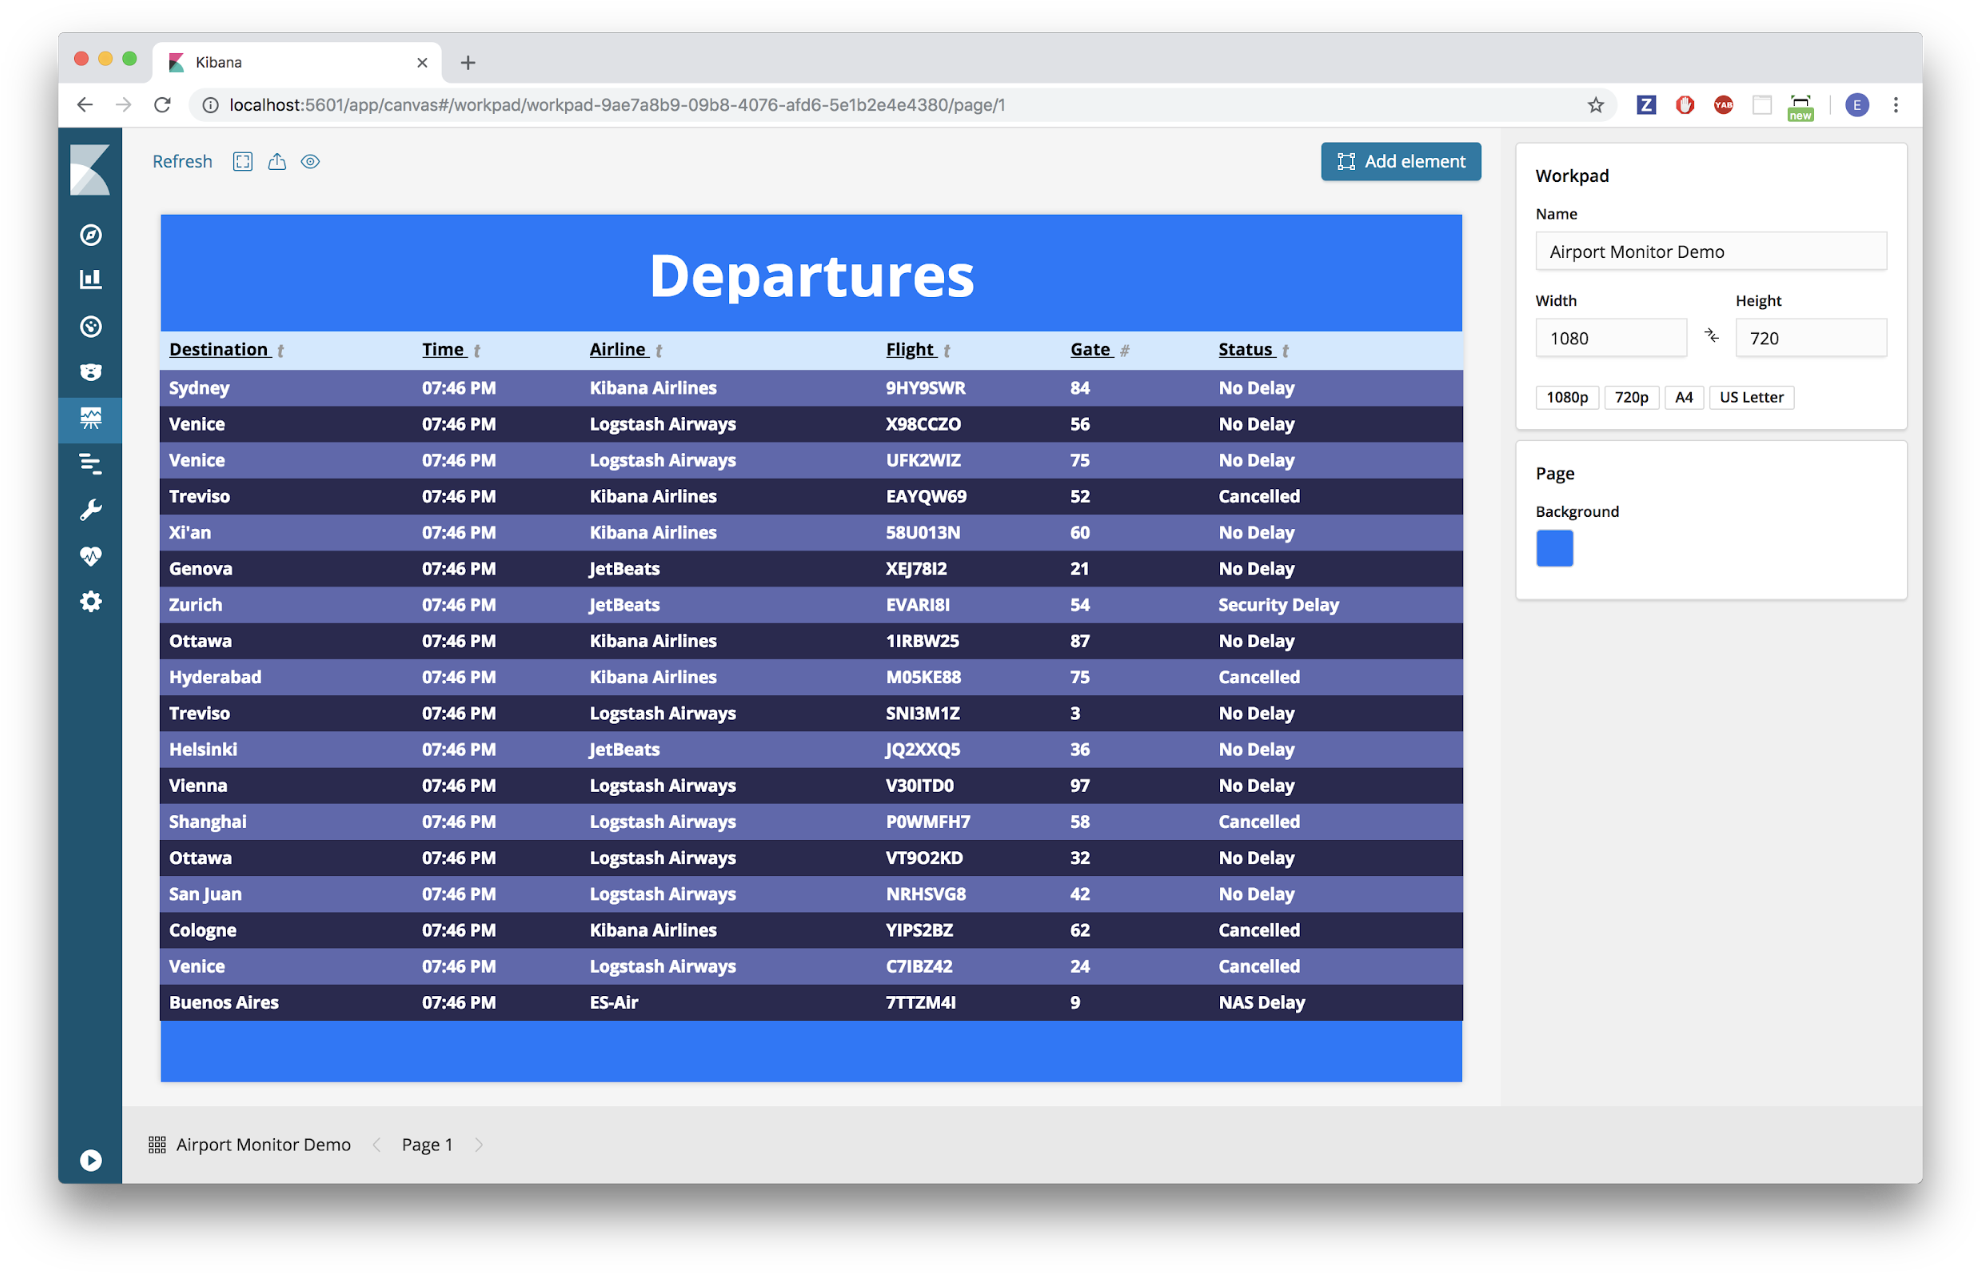Open Monitoring via the heartbeat icon
The width and height of the screenshot is (1980, 1273).
(x=90, y=555)
